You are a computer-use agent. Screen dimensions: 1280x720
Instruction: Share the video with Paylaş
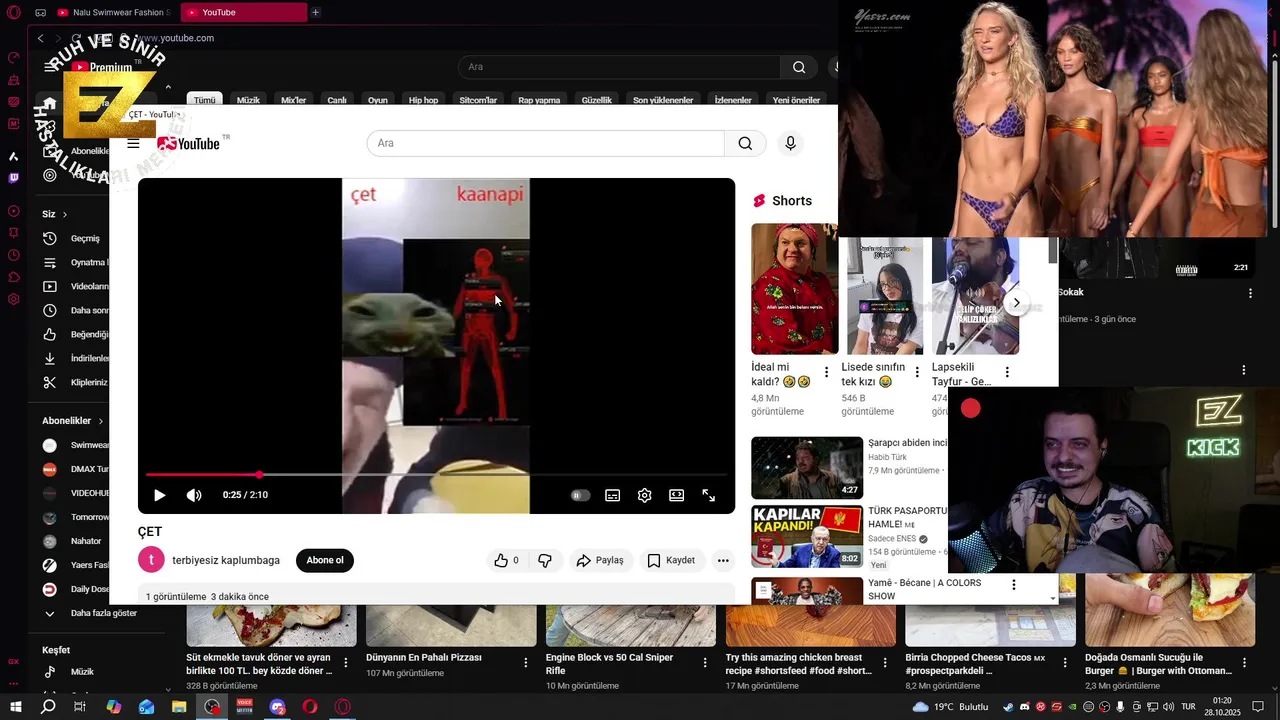coord(600,560)
